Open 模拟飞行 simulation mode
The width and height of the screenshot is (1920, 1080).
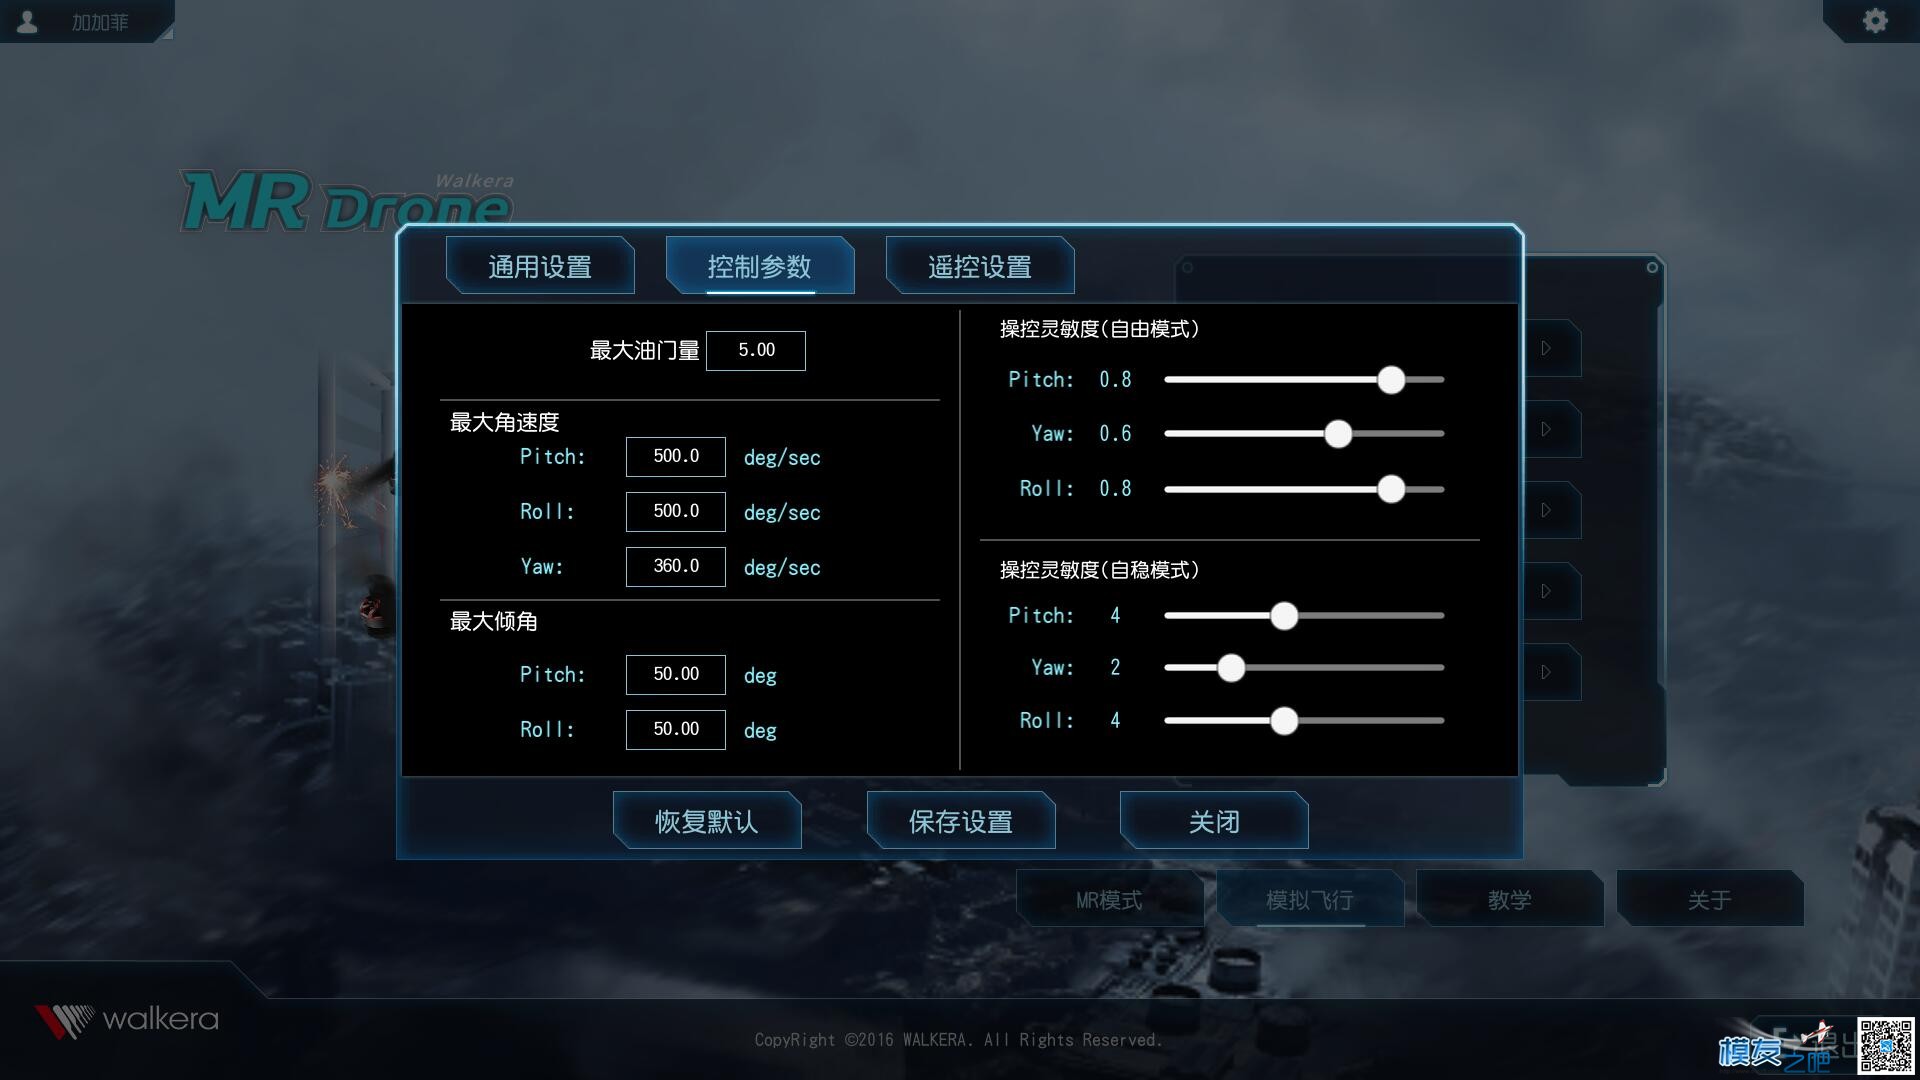coord(1309,901)
